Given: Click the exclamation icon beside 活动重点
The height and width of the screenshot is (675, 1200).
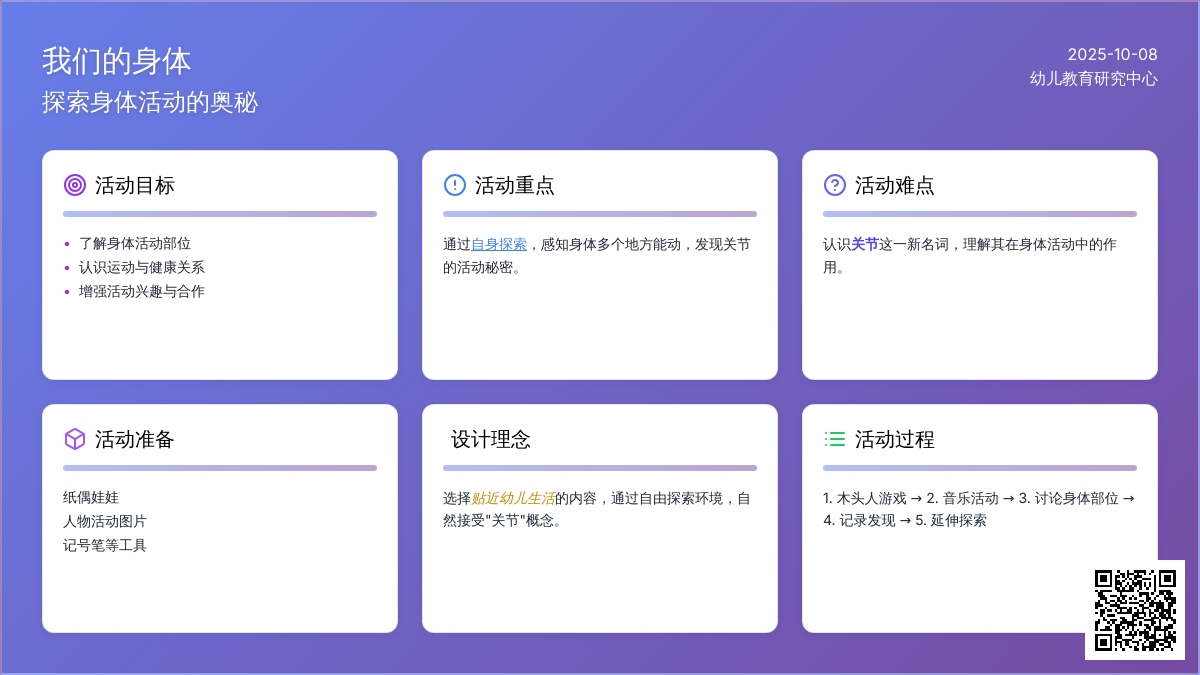Looking at the screenshot, I should (455, 185).
